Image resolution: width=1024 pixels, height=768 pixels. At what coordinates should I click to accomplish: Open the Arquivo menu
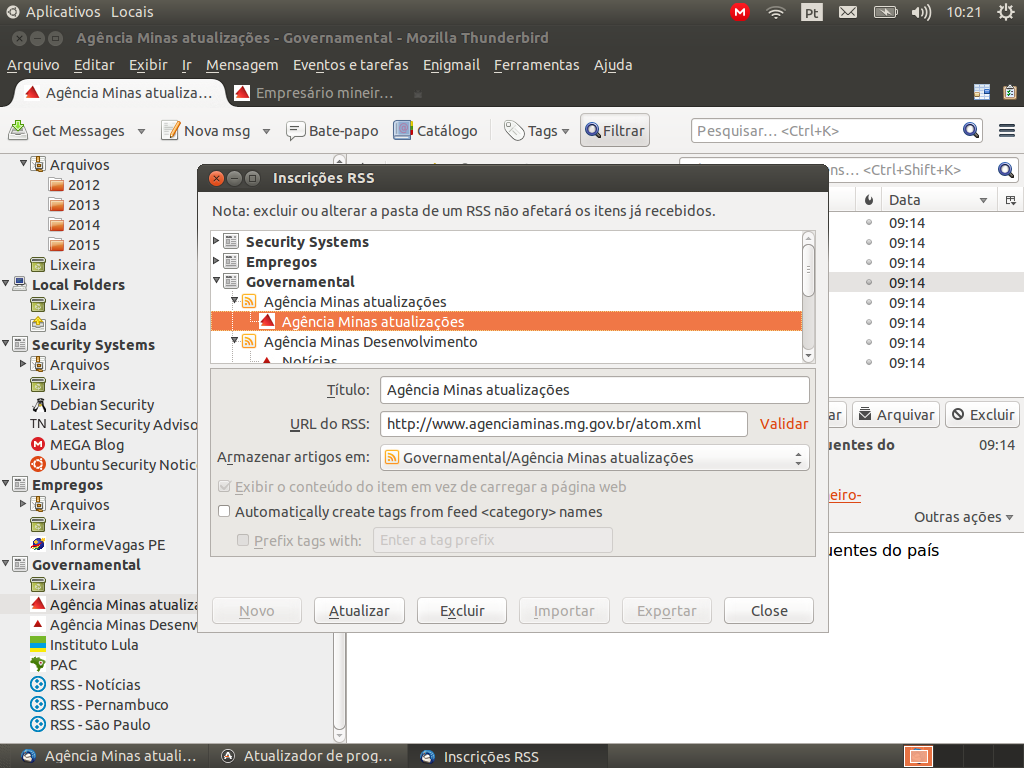(x=33, y=65)
